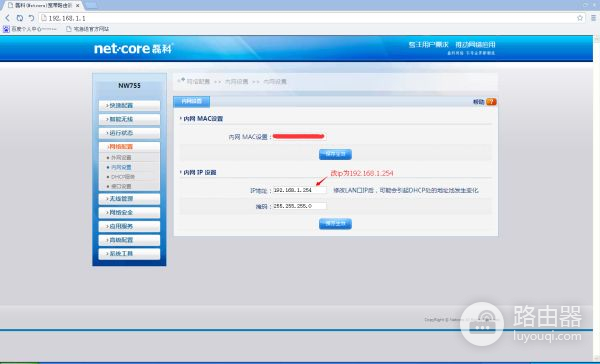Open the DHCP服务 submenu item
Image resolution: width=600 pixels, height=364 pixels.
[122, 177]
